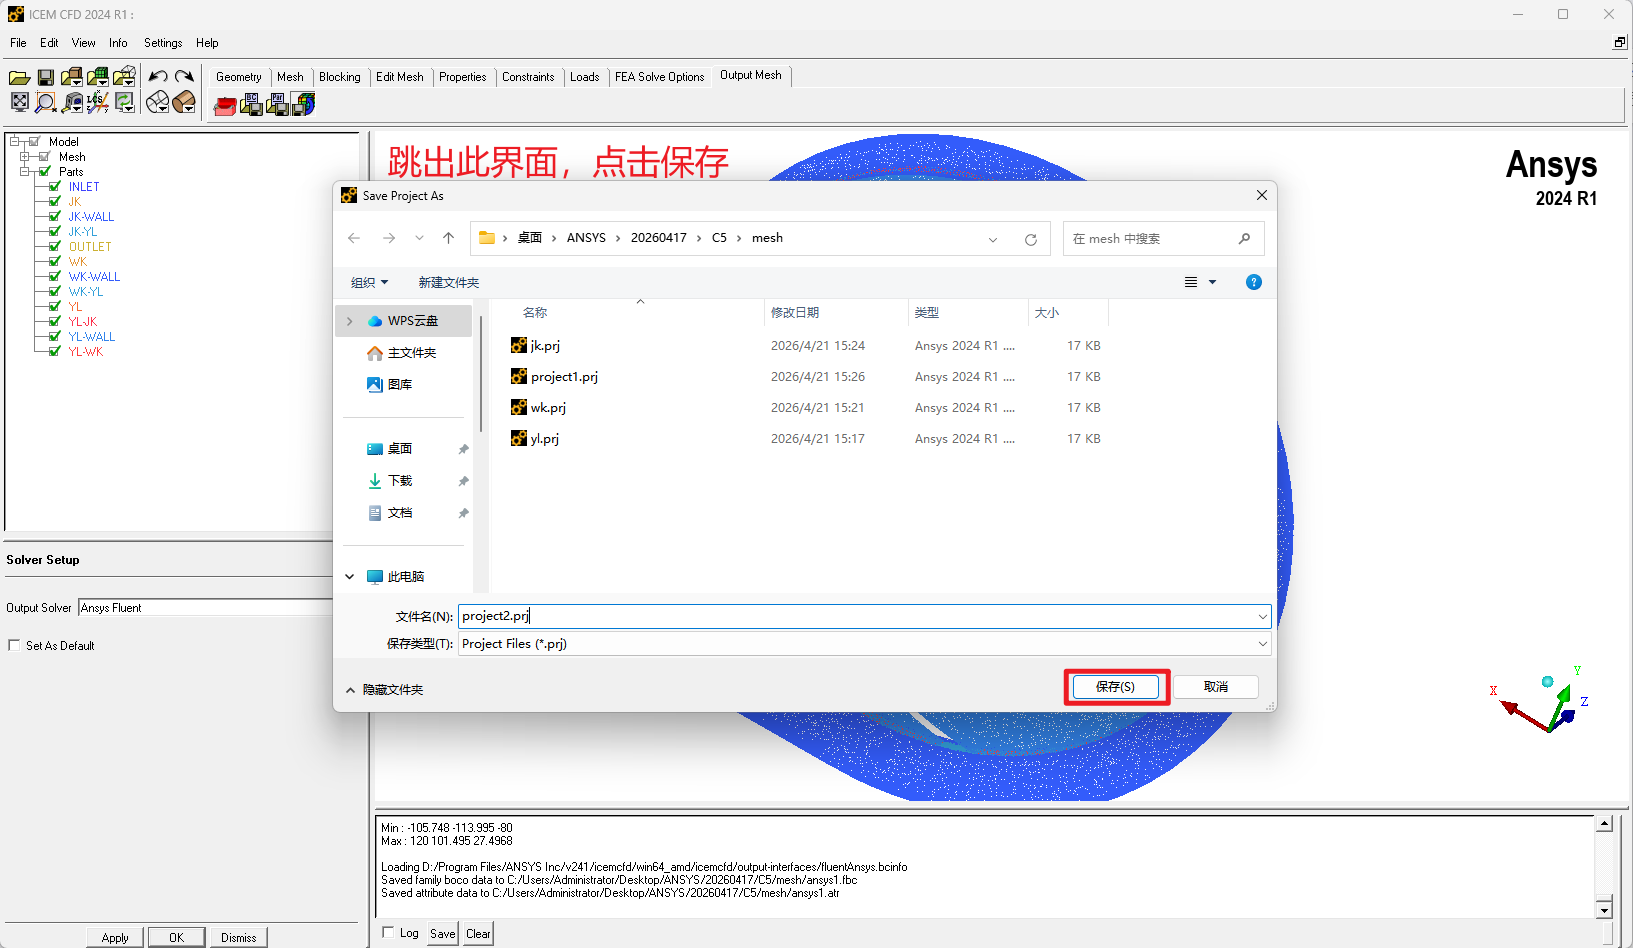Click the Save Project floppy icon

coord(45,77)
